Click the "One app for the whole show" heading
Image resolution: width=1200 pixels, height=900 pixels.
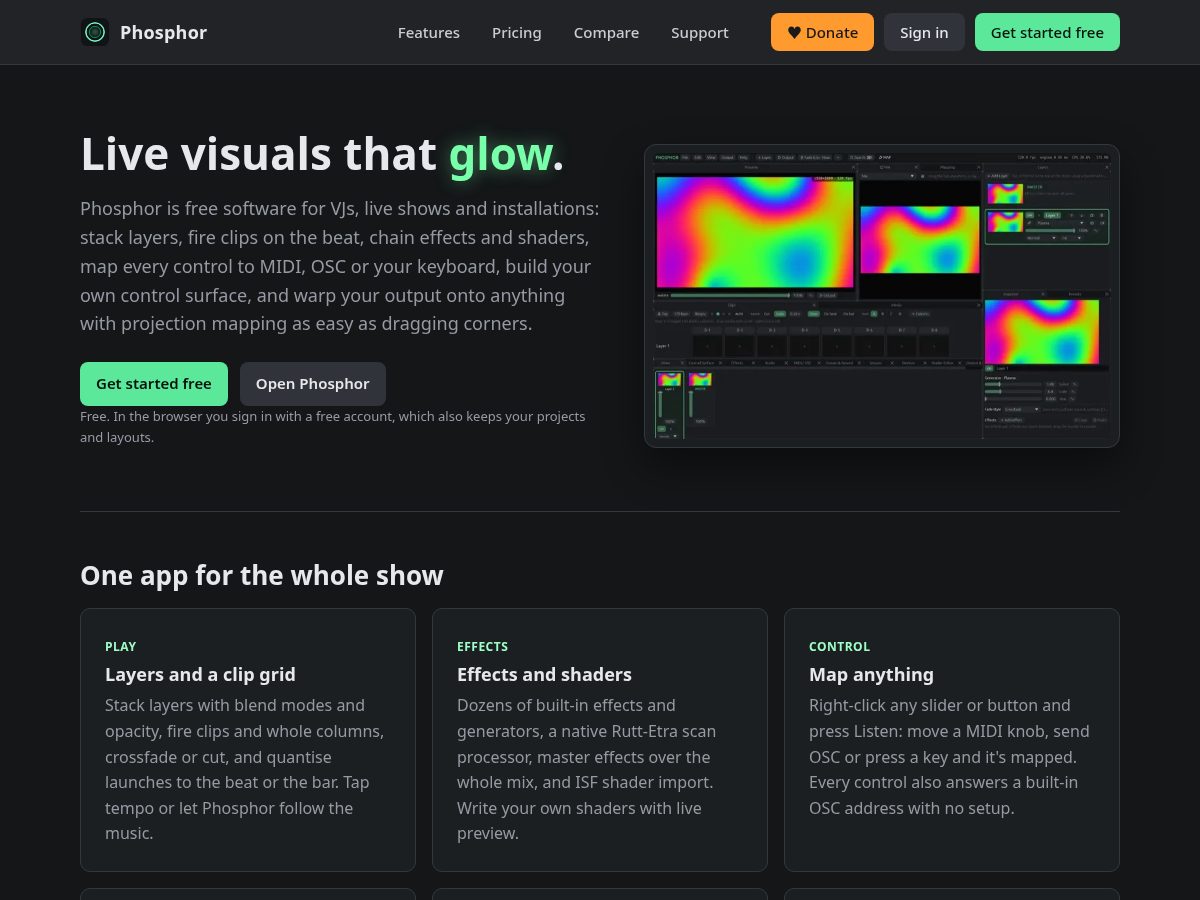click(262, 576)
